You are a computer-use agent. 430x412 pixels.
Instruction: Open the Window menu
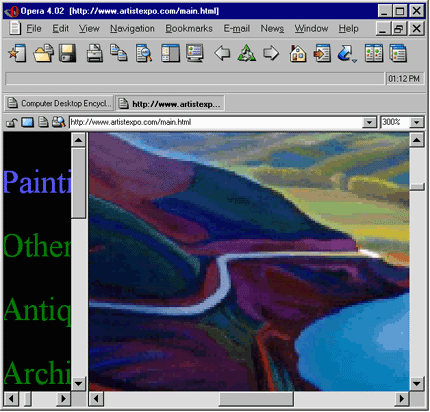click(x=311, y=29)
